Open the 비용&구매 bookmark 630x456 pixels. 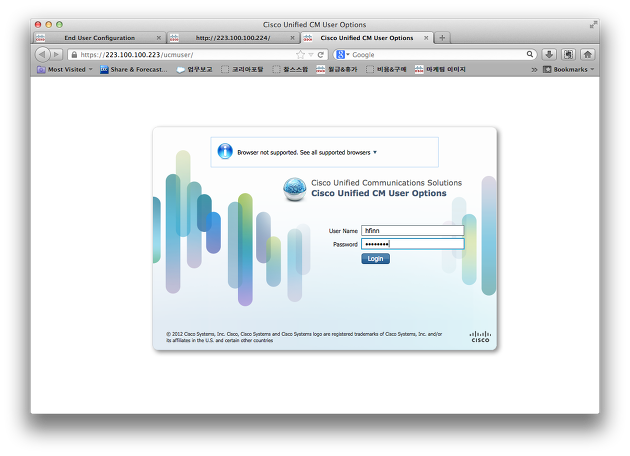386,70
